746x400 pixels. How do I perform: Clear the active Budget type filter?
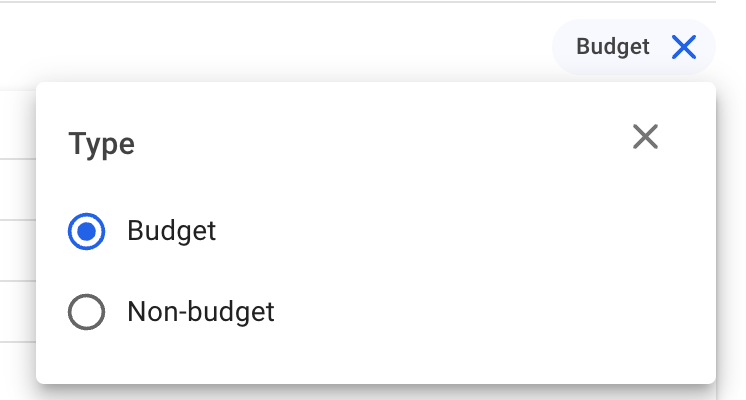point(684,47)
